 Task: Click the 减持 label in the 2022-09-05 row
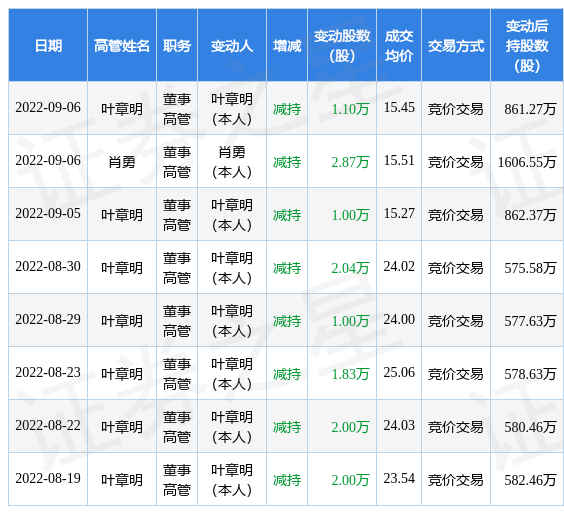pyautogui.click(x=287, y=215)
